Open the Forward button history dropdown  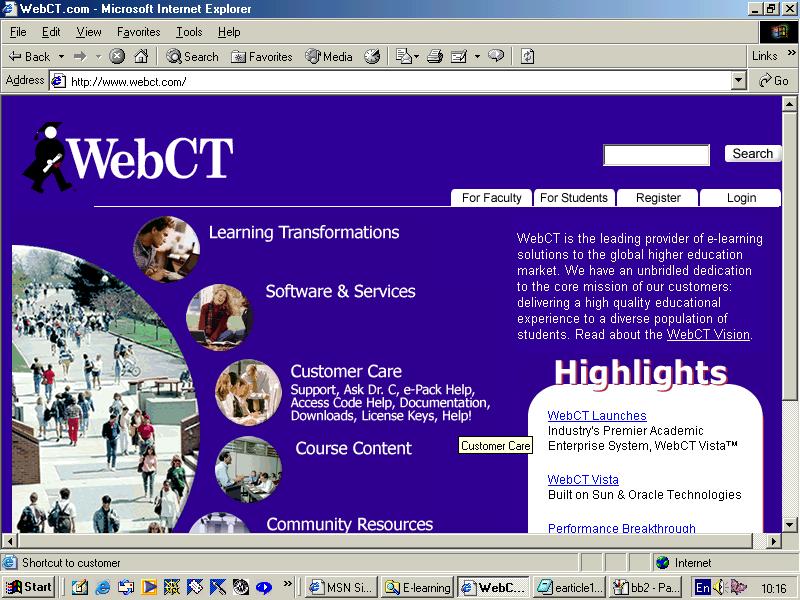[x=98, y=57]
